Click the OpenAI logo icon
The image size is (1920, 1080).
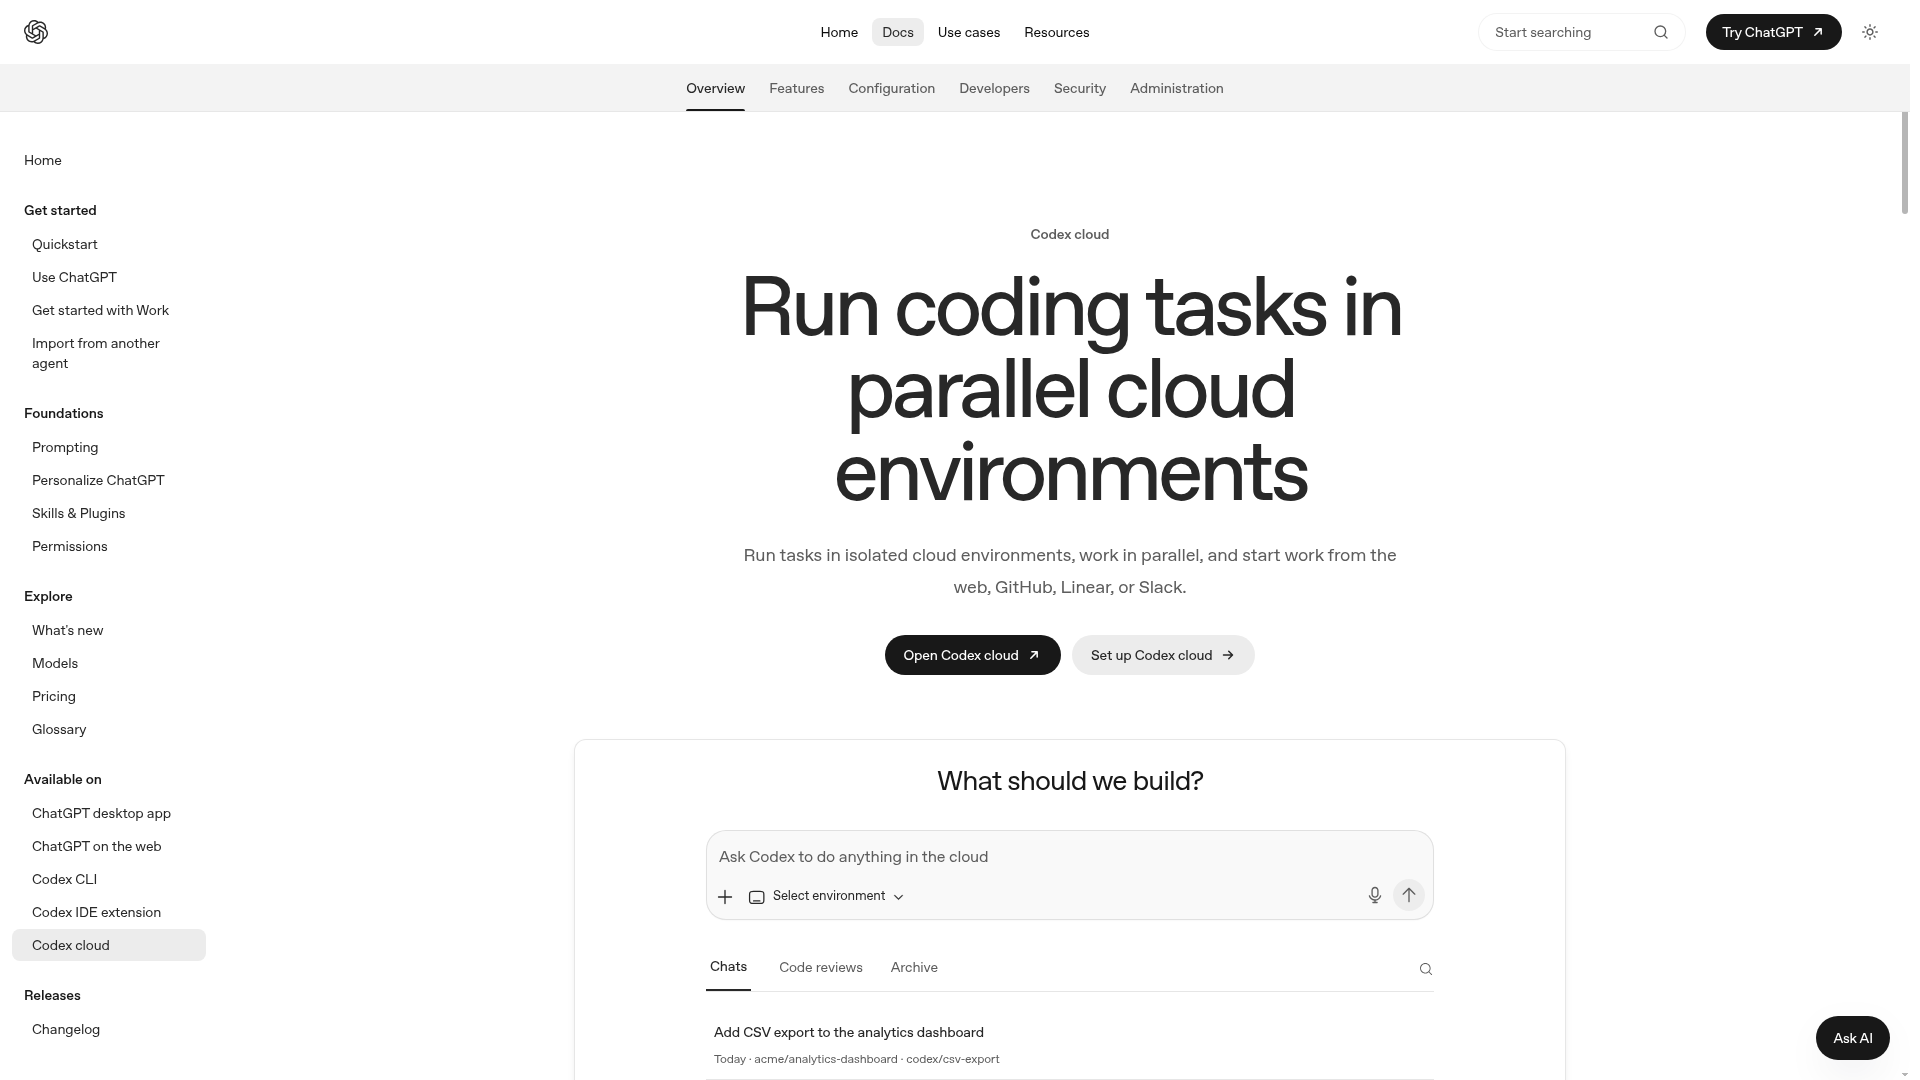tap(36, 32)
